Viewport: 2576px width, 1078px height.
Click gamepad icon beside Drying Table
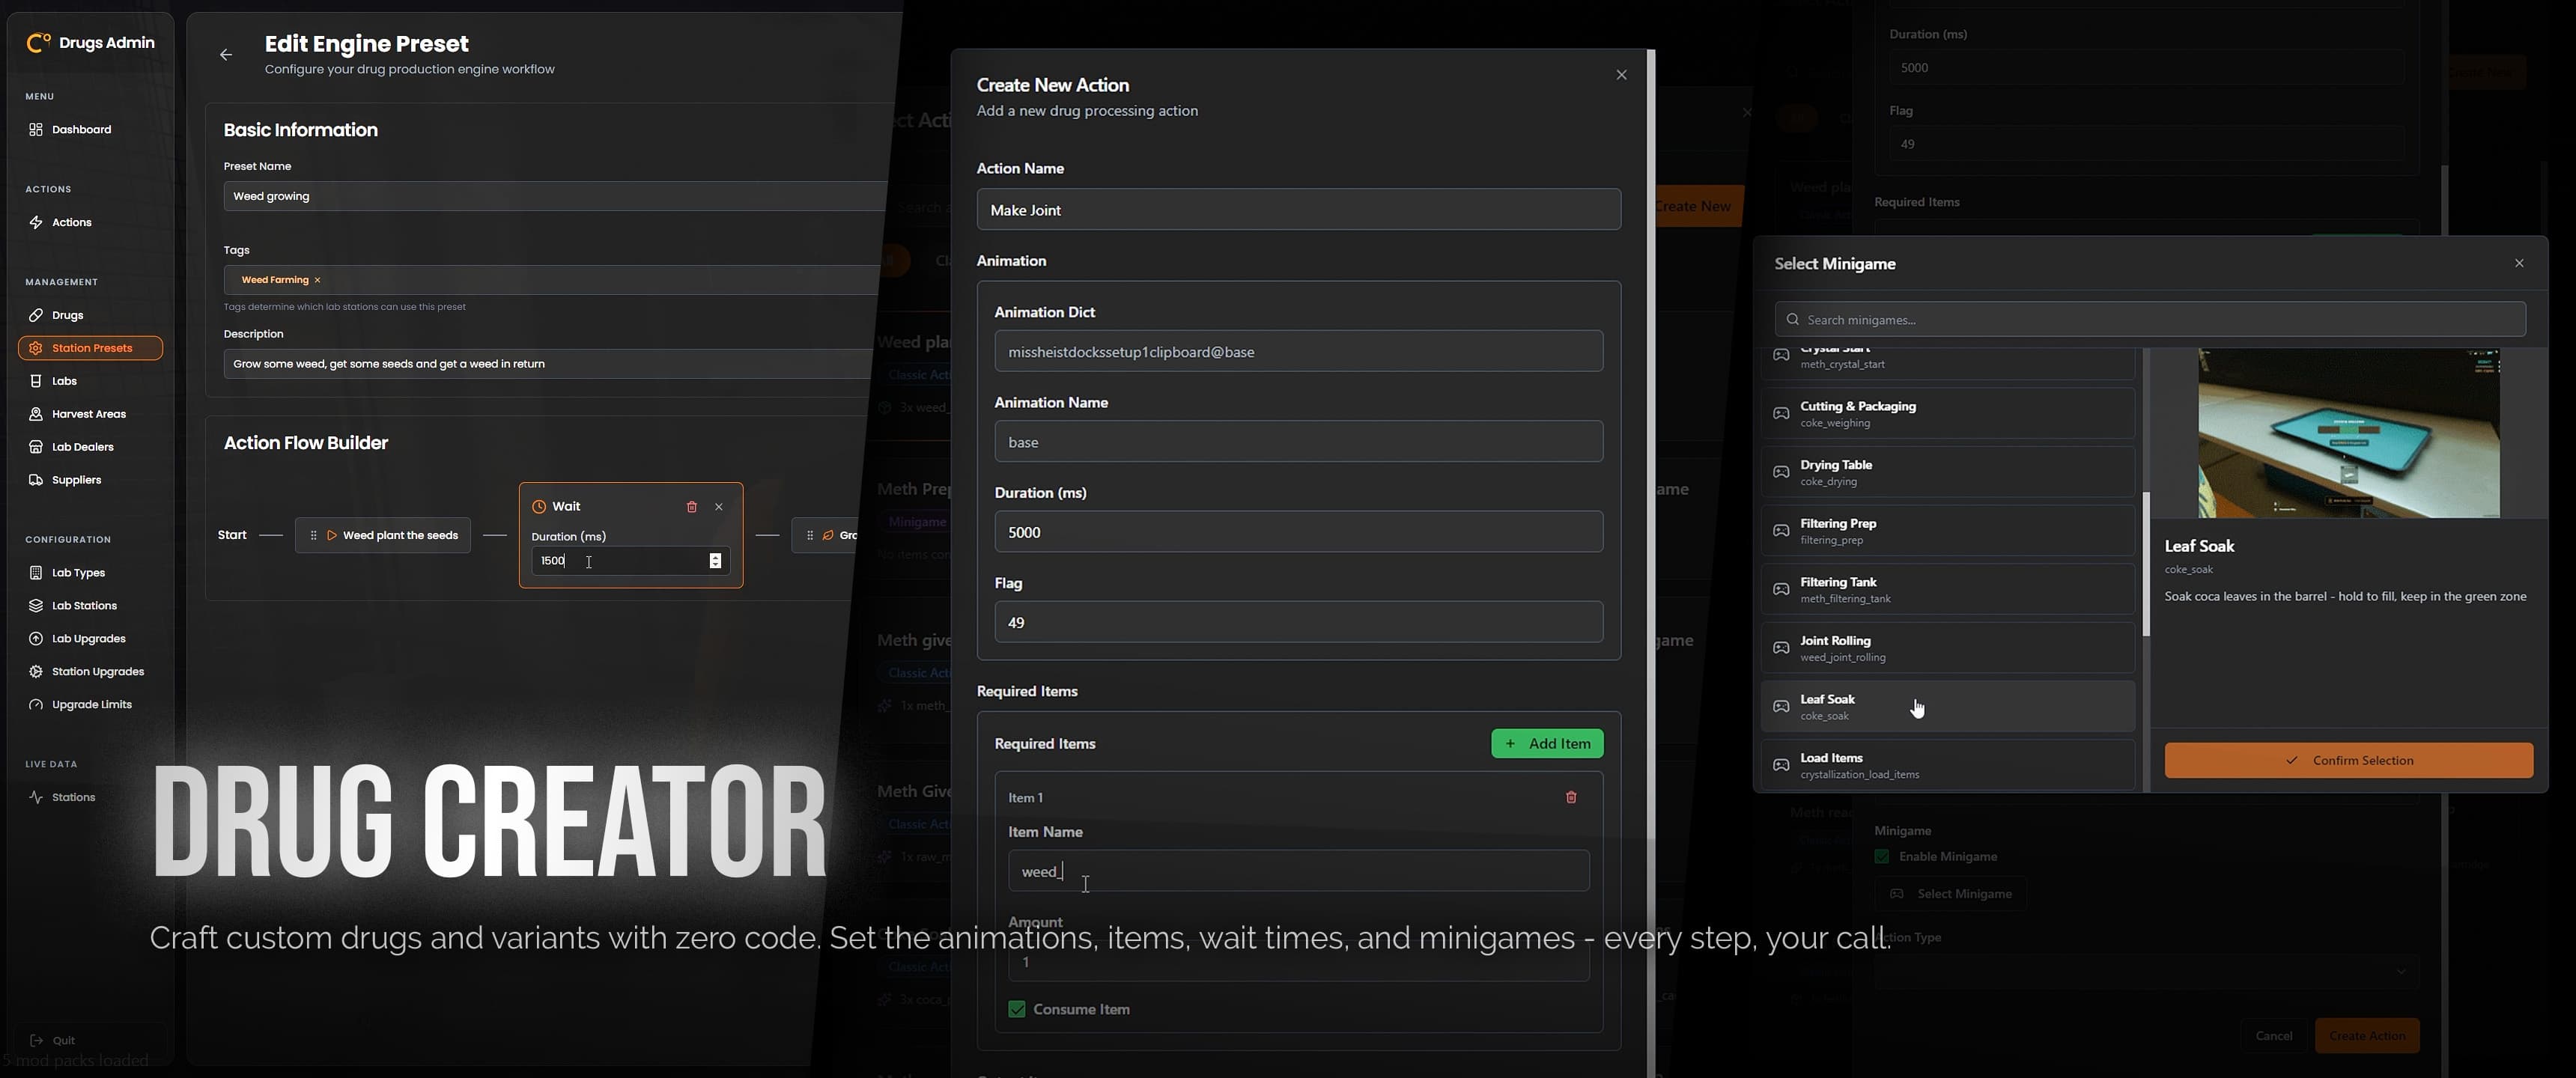1781,472
